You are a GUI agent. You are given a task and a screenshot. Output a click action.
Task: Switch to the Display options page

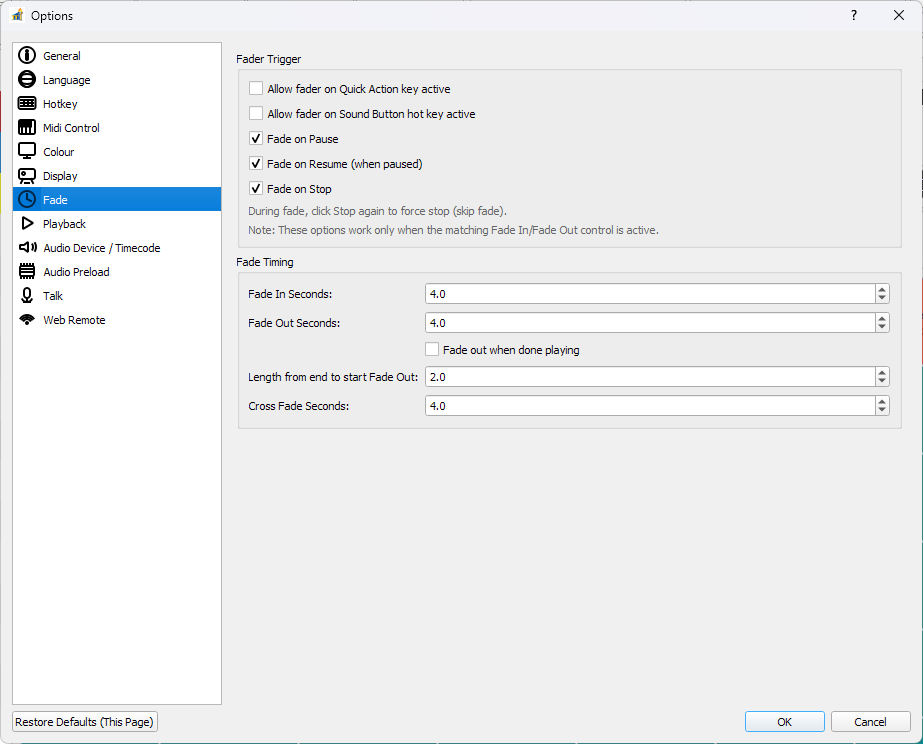pyautogui.click(x=60, y=176)
